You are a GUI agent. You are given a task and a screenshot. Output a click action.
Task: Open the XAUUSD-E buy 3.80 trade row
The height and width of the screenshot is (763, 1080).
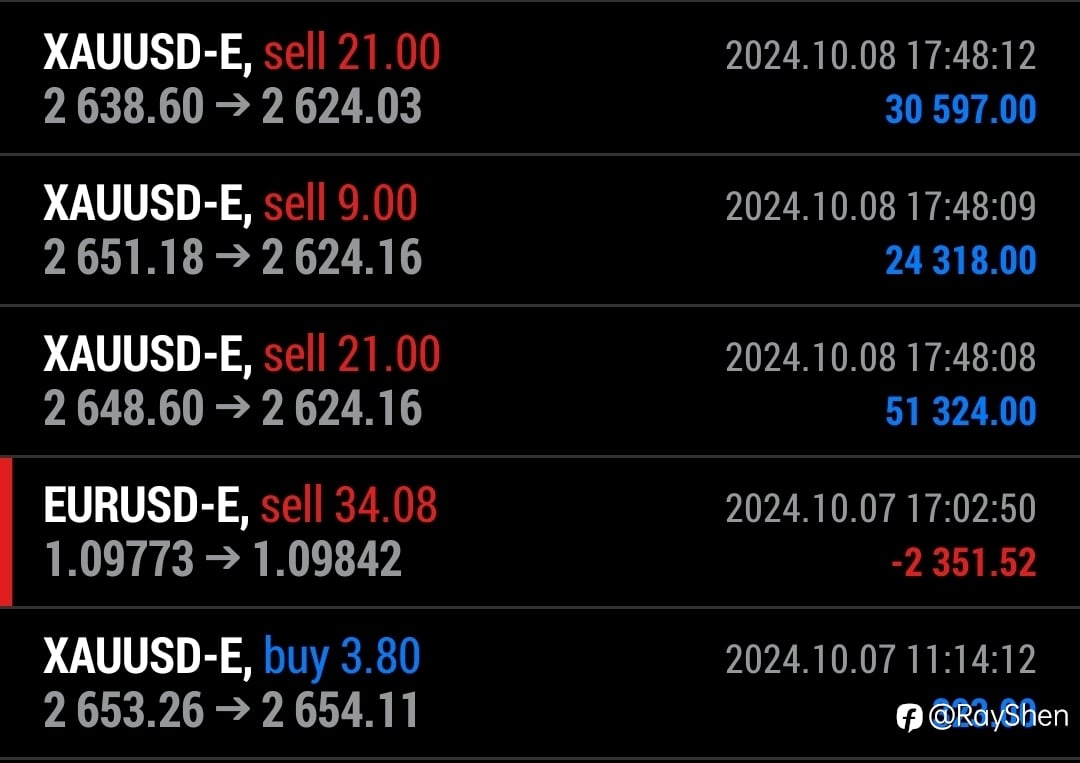(540, 683)
